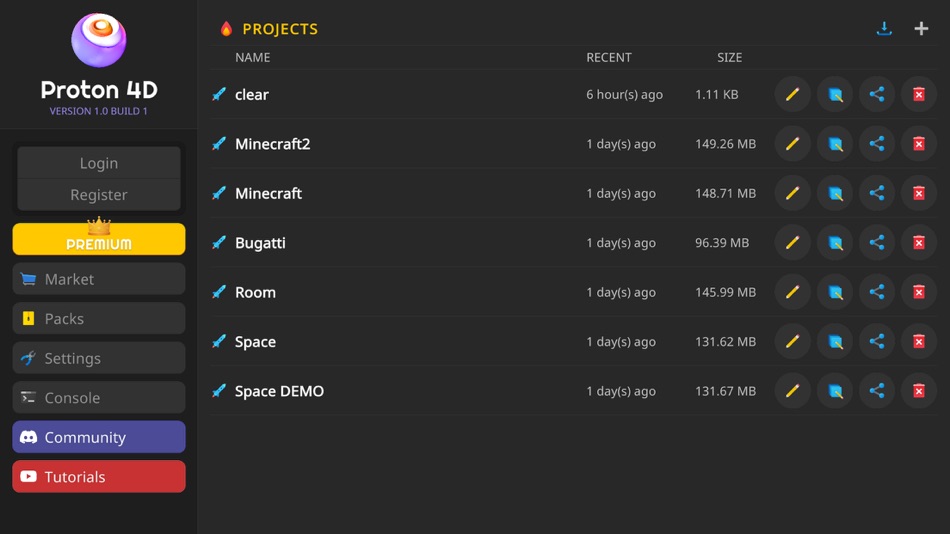Click the Login button

coord(99,163)
